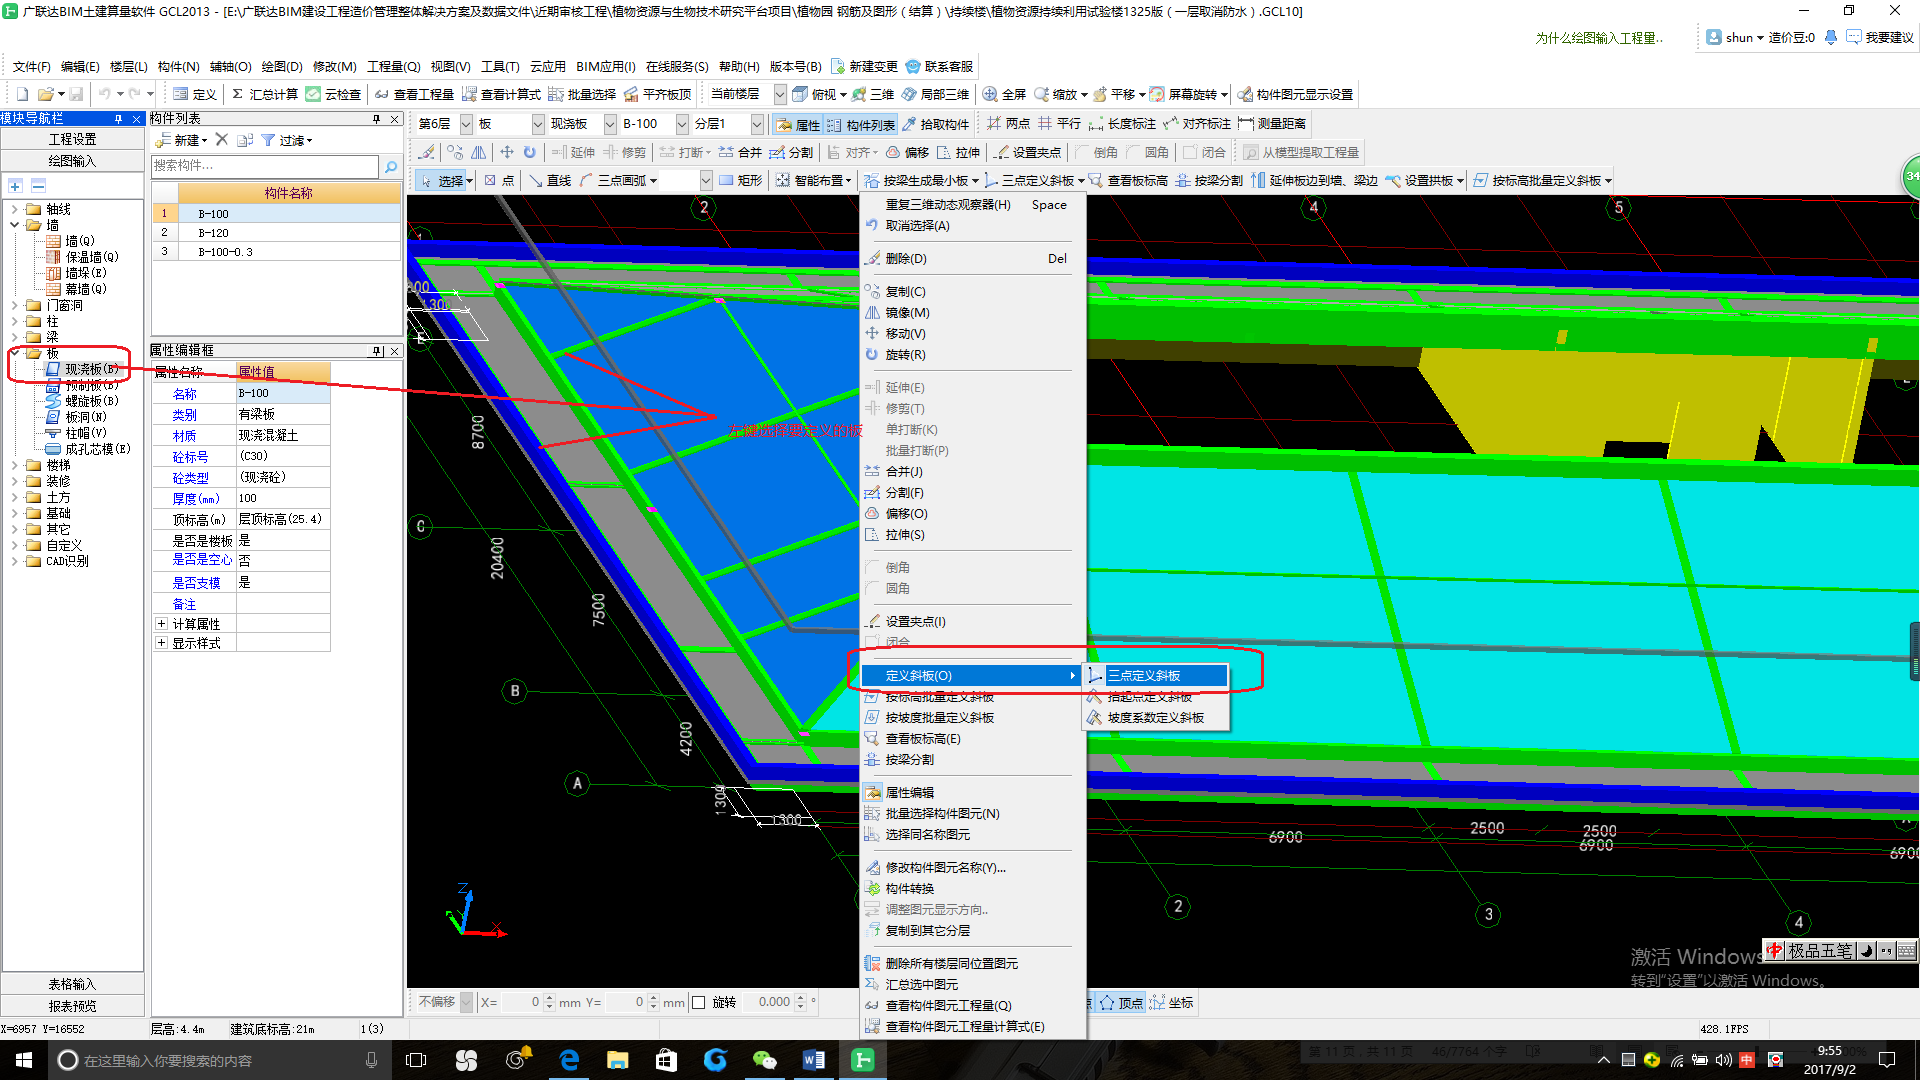Open 过滤 filter dropdown in 构件列表
1920x1080 pixels.
[x=287, y=140]
